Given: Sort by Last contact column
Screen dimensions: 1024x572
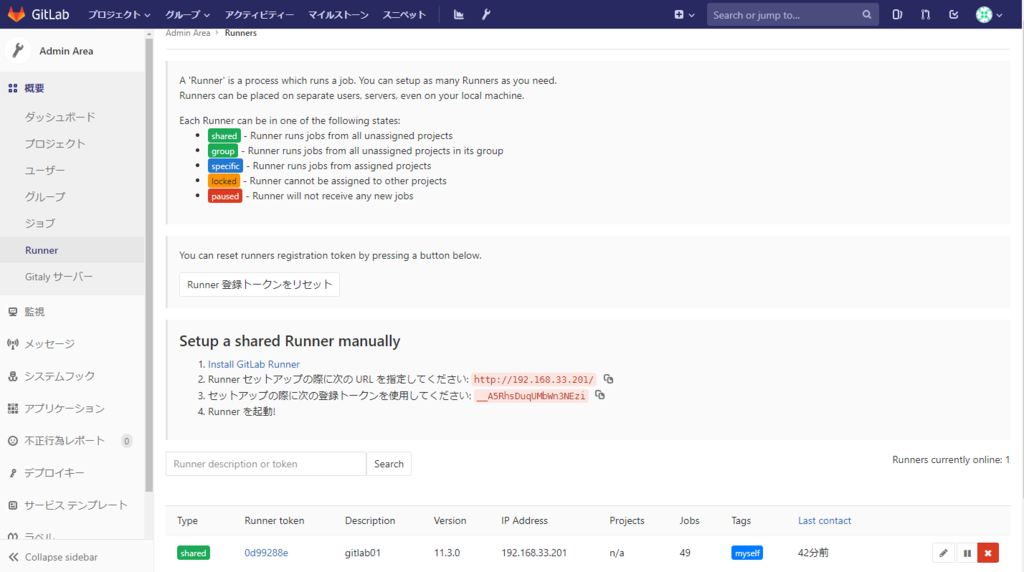Looking at the screenshot, I should tap(824, 520).
